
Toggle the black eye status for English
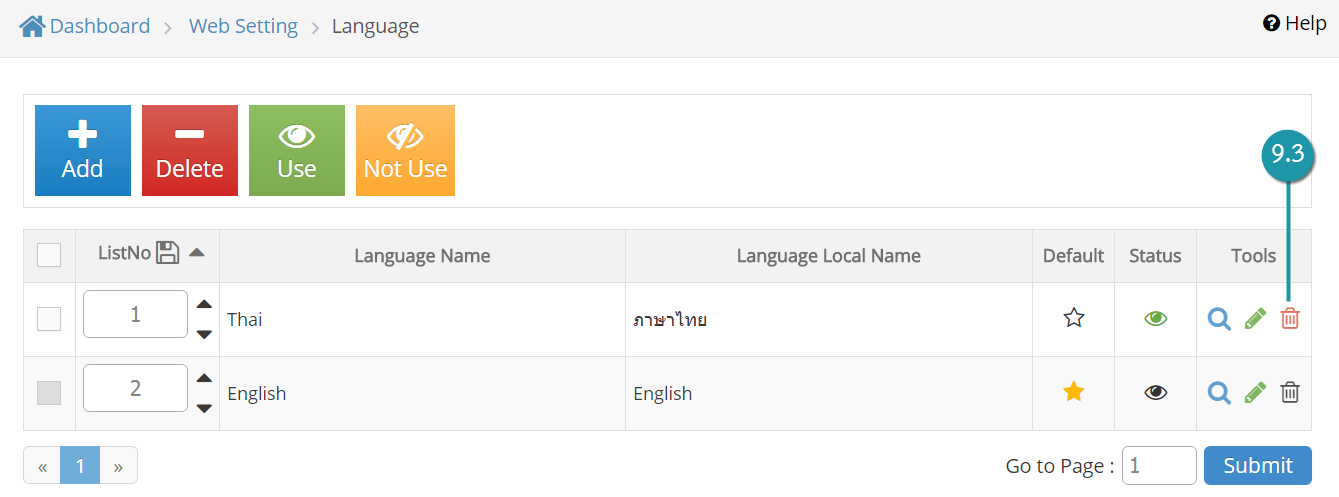coord(1156,393)
